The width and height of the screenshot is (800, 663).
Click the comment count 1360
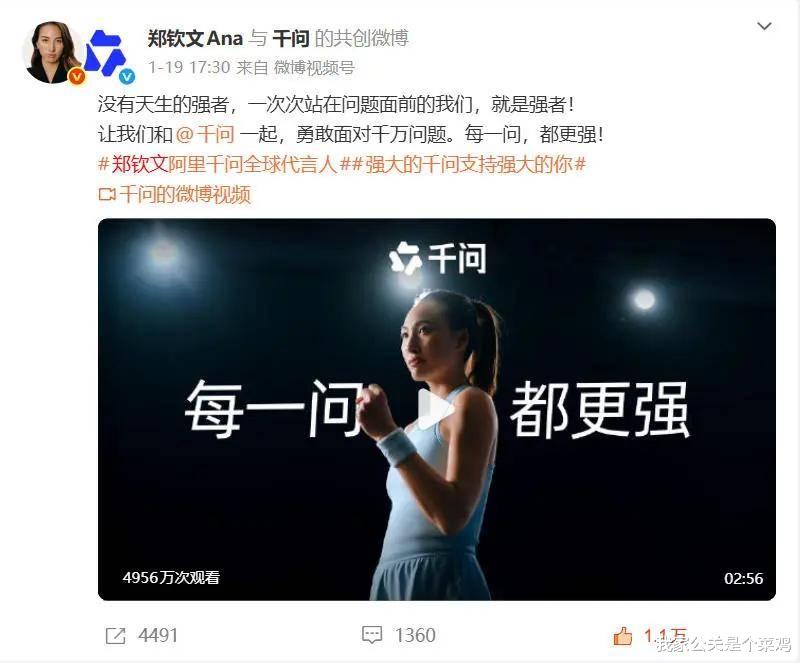pyautogui.click(x=415, y=635)
